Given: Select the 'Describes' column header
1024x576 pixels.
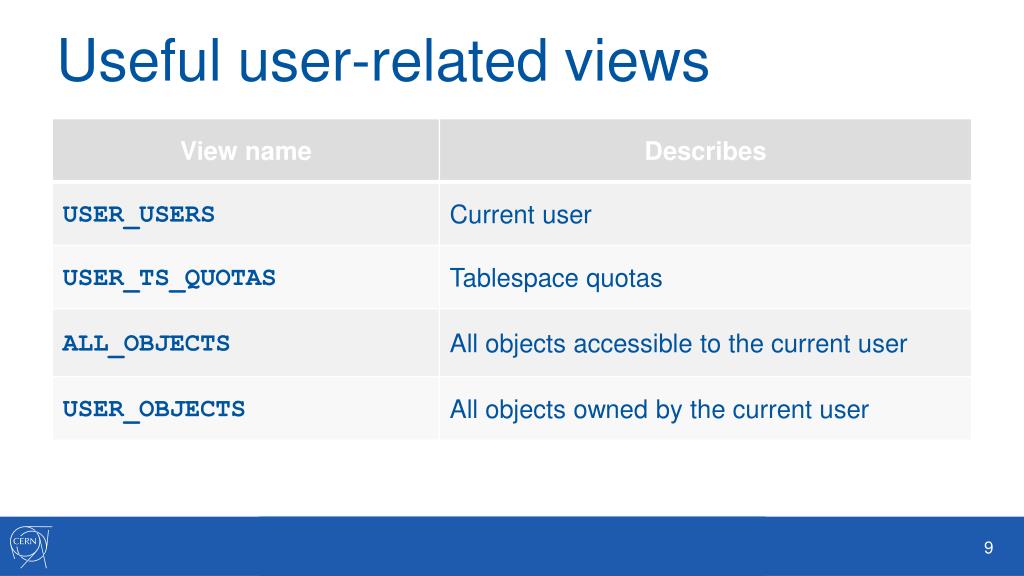Looking at the screenshot, I should [x=705, y=150].
